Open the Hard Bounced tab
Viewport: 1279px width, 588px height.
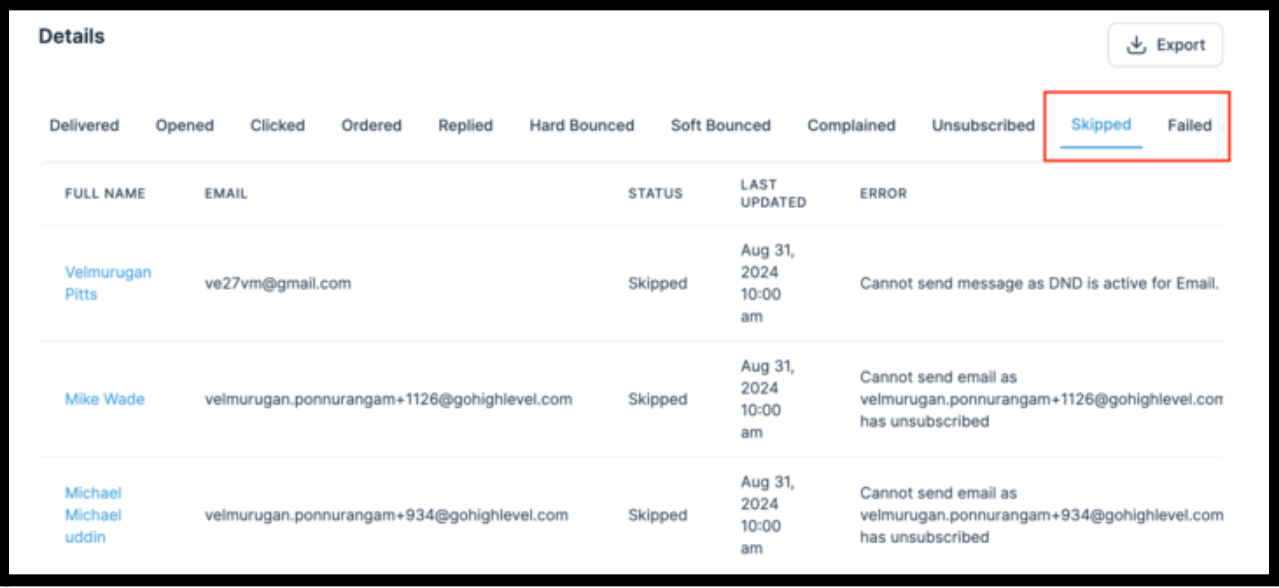pos(582,125)
